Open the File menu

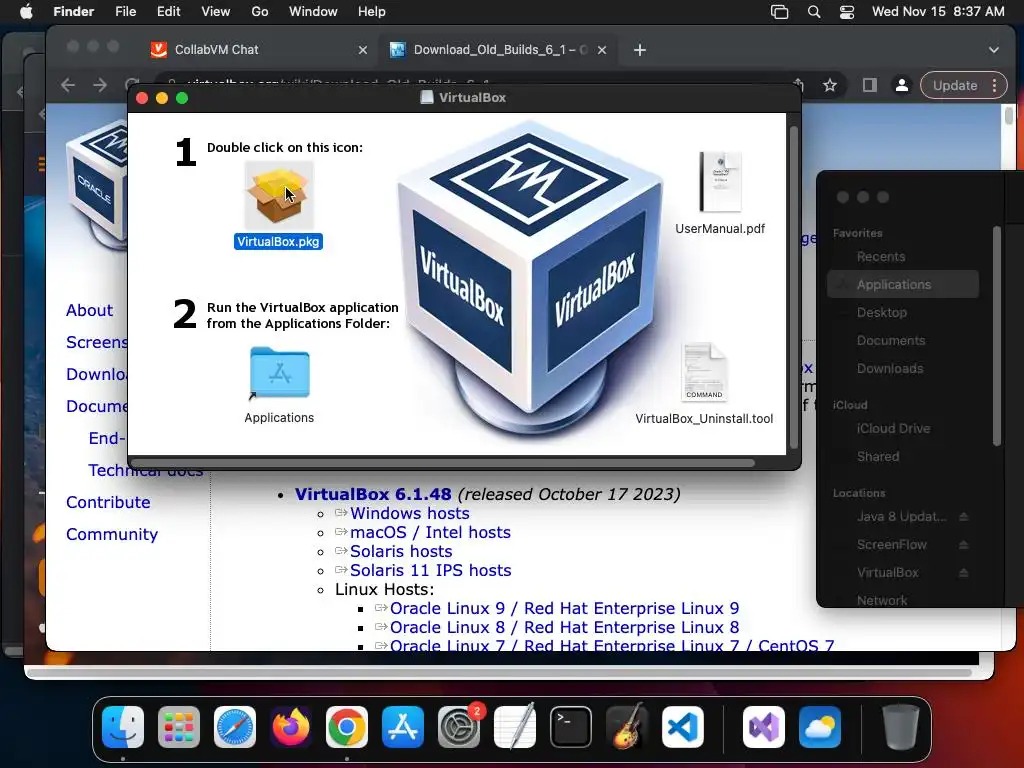125,12
